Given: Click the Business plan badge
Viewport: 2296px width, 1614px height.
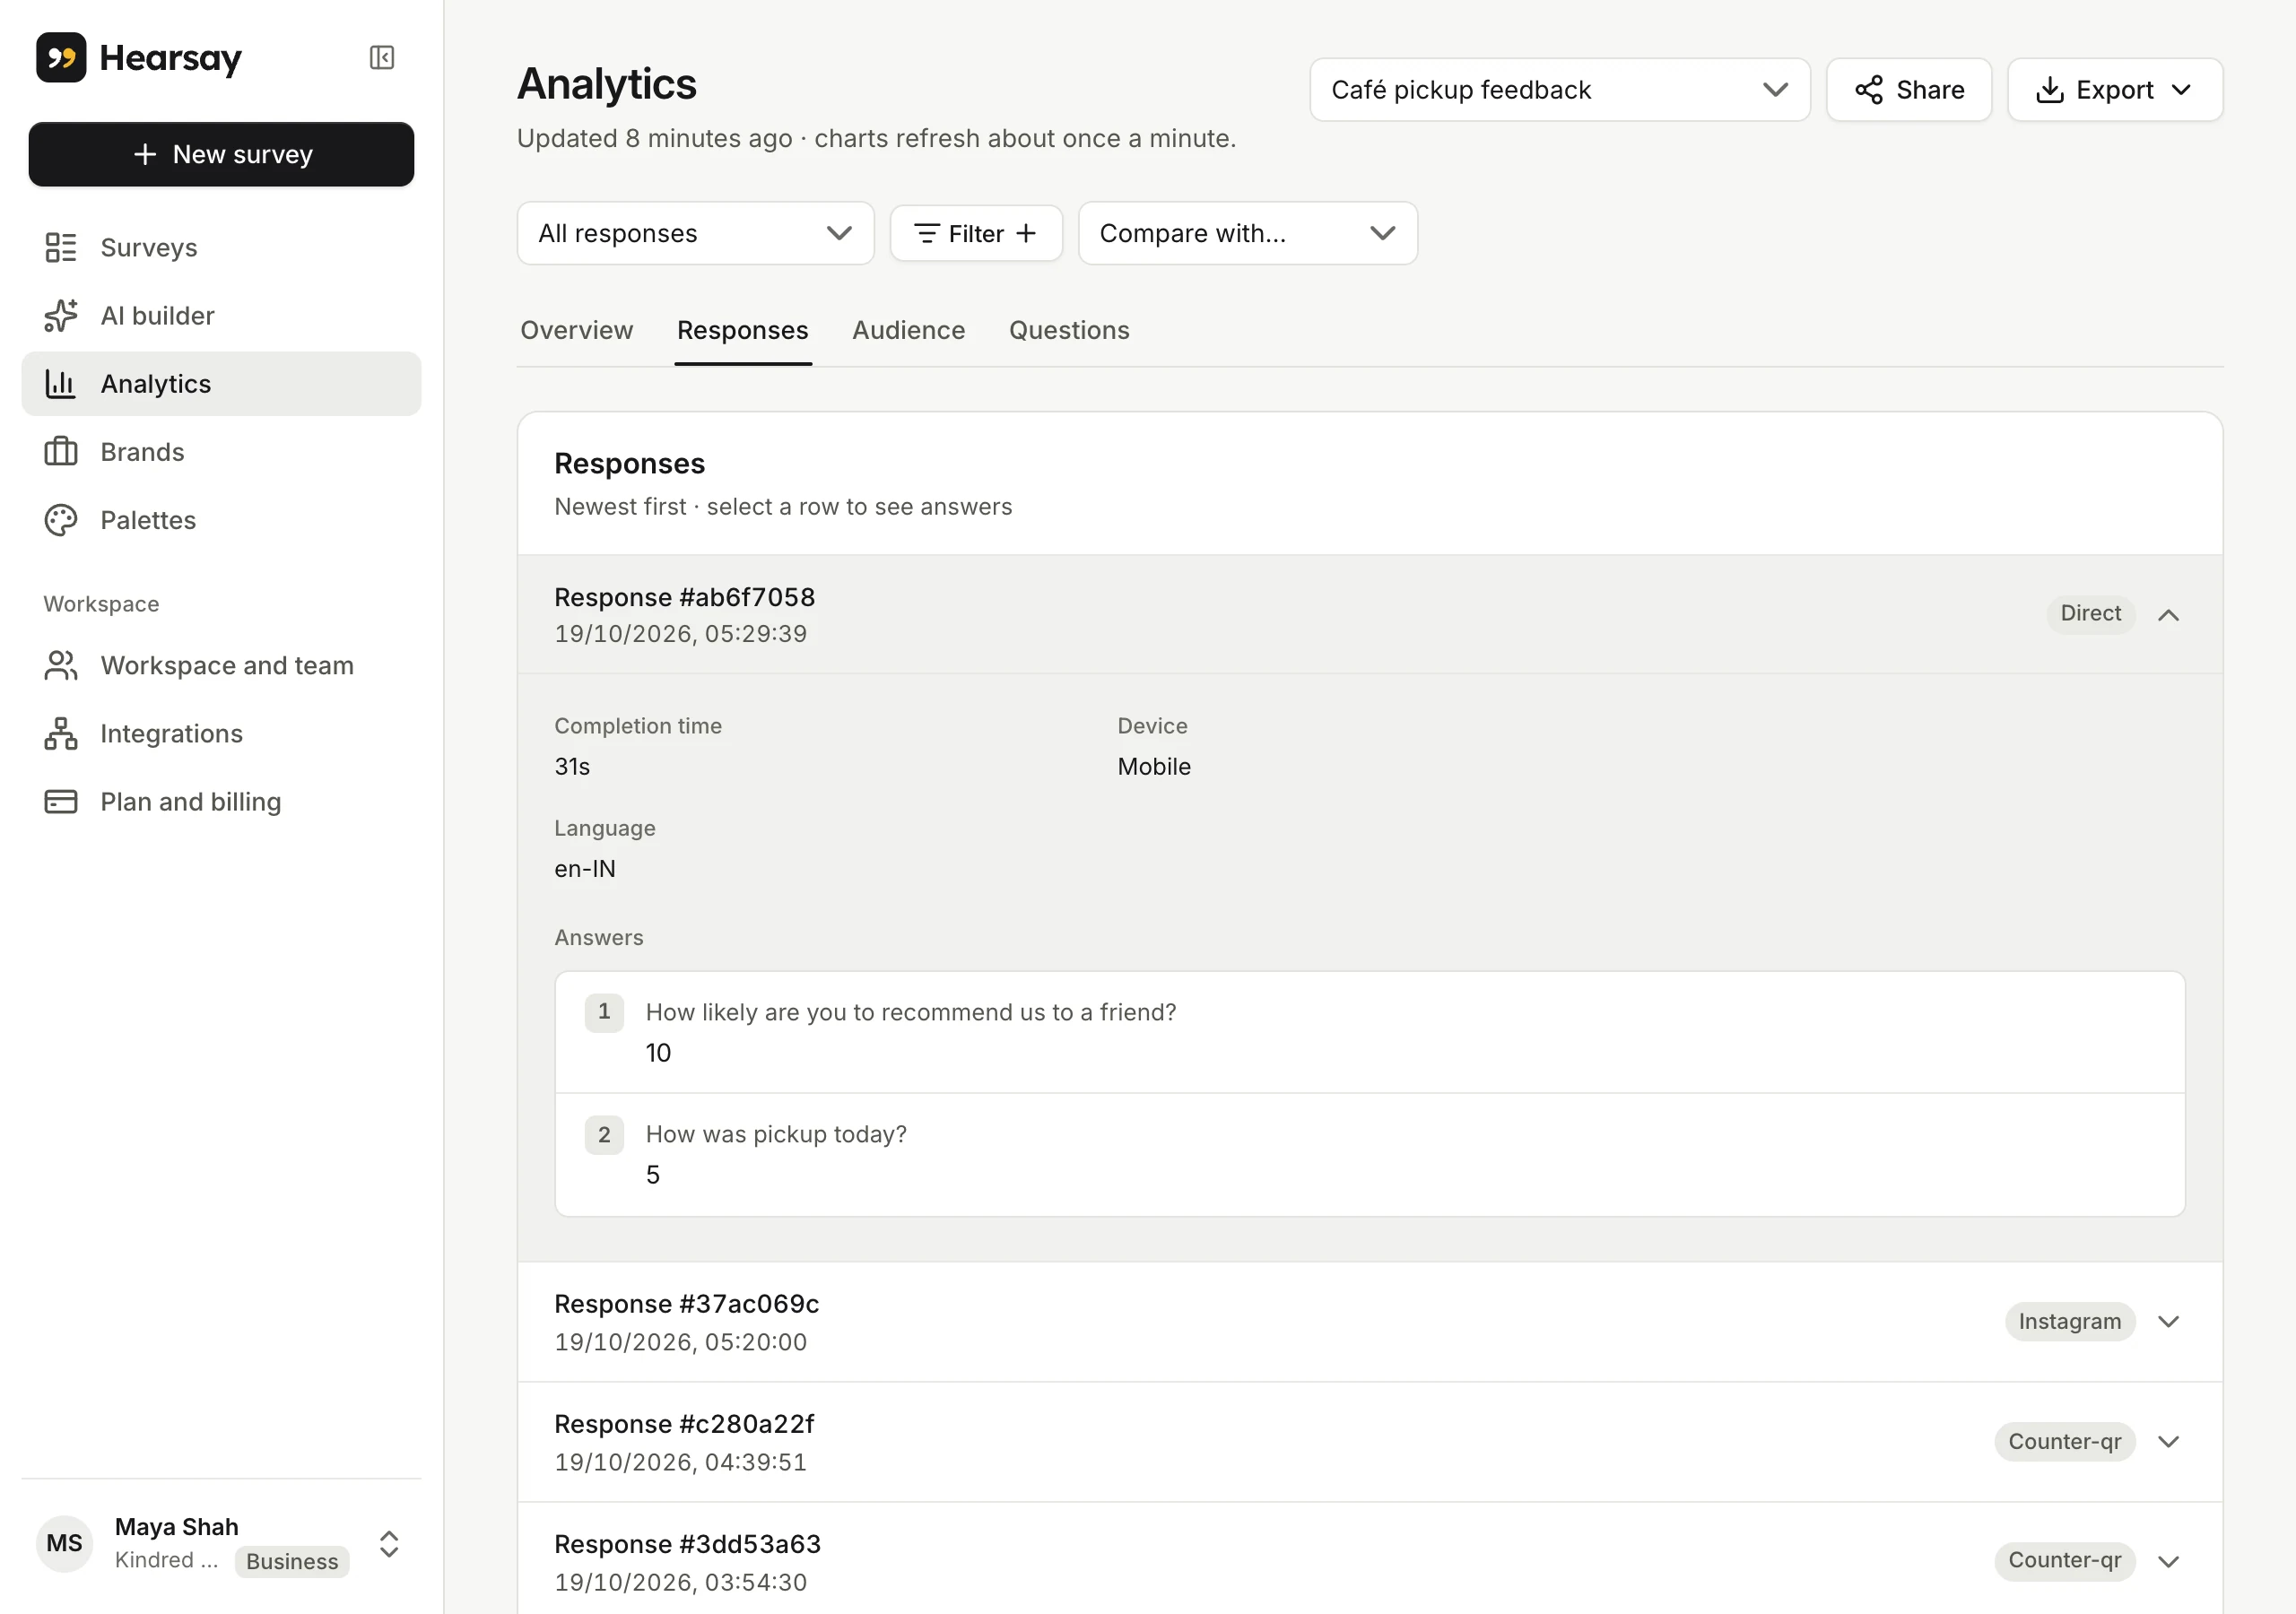Looking at the screenshot, I should (x=292, y=1561).
